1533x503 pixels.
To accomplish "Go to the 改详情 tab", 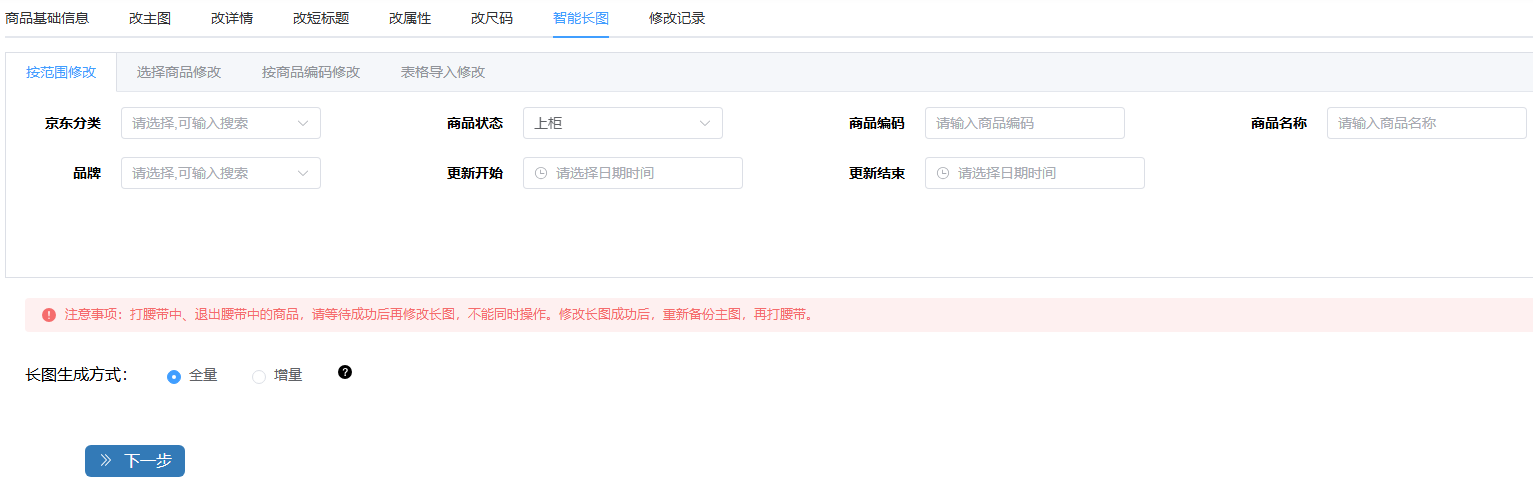I will [x=232, y=18].
